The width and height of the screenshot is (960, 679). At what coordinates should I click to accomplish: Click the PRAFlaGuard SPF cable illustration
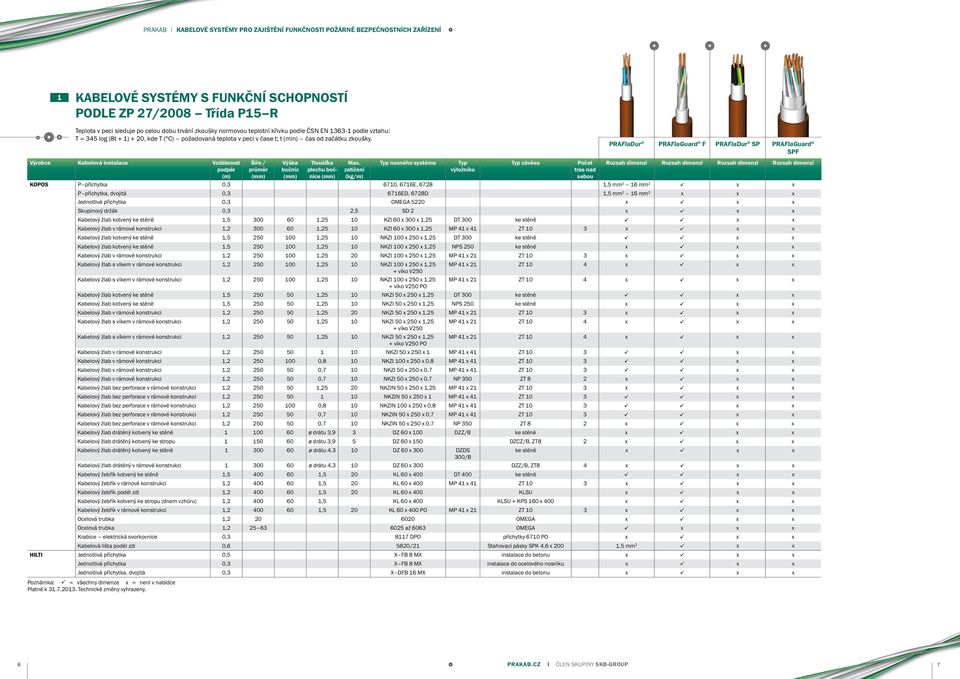(x=793, y=95)
